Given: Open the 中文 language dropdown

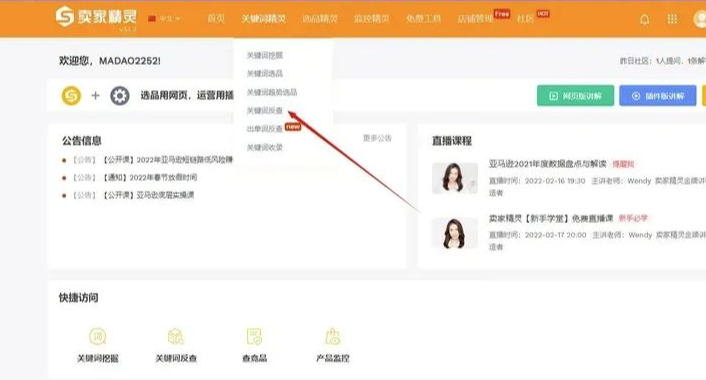Looking at the screenshot, I should pos(164,18).
